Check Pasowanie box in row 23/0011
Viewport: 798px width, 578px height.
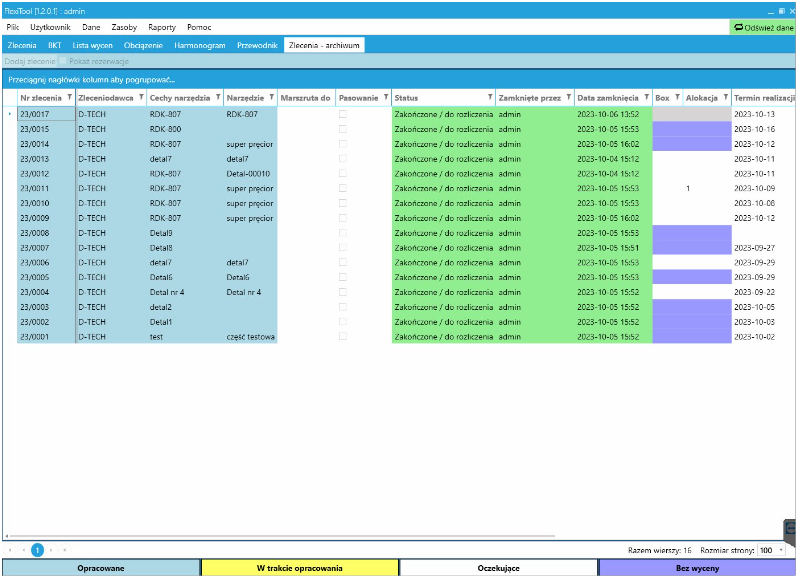(344, 188)
